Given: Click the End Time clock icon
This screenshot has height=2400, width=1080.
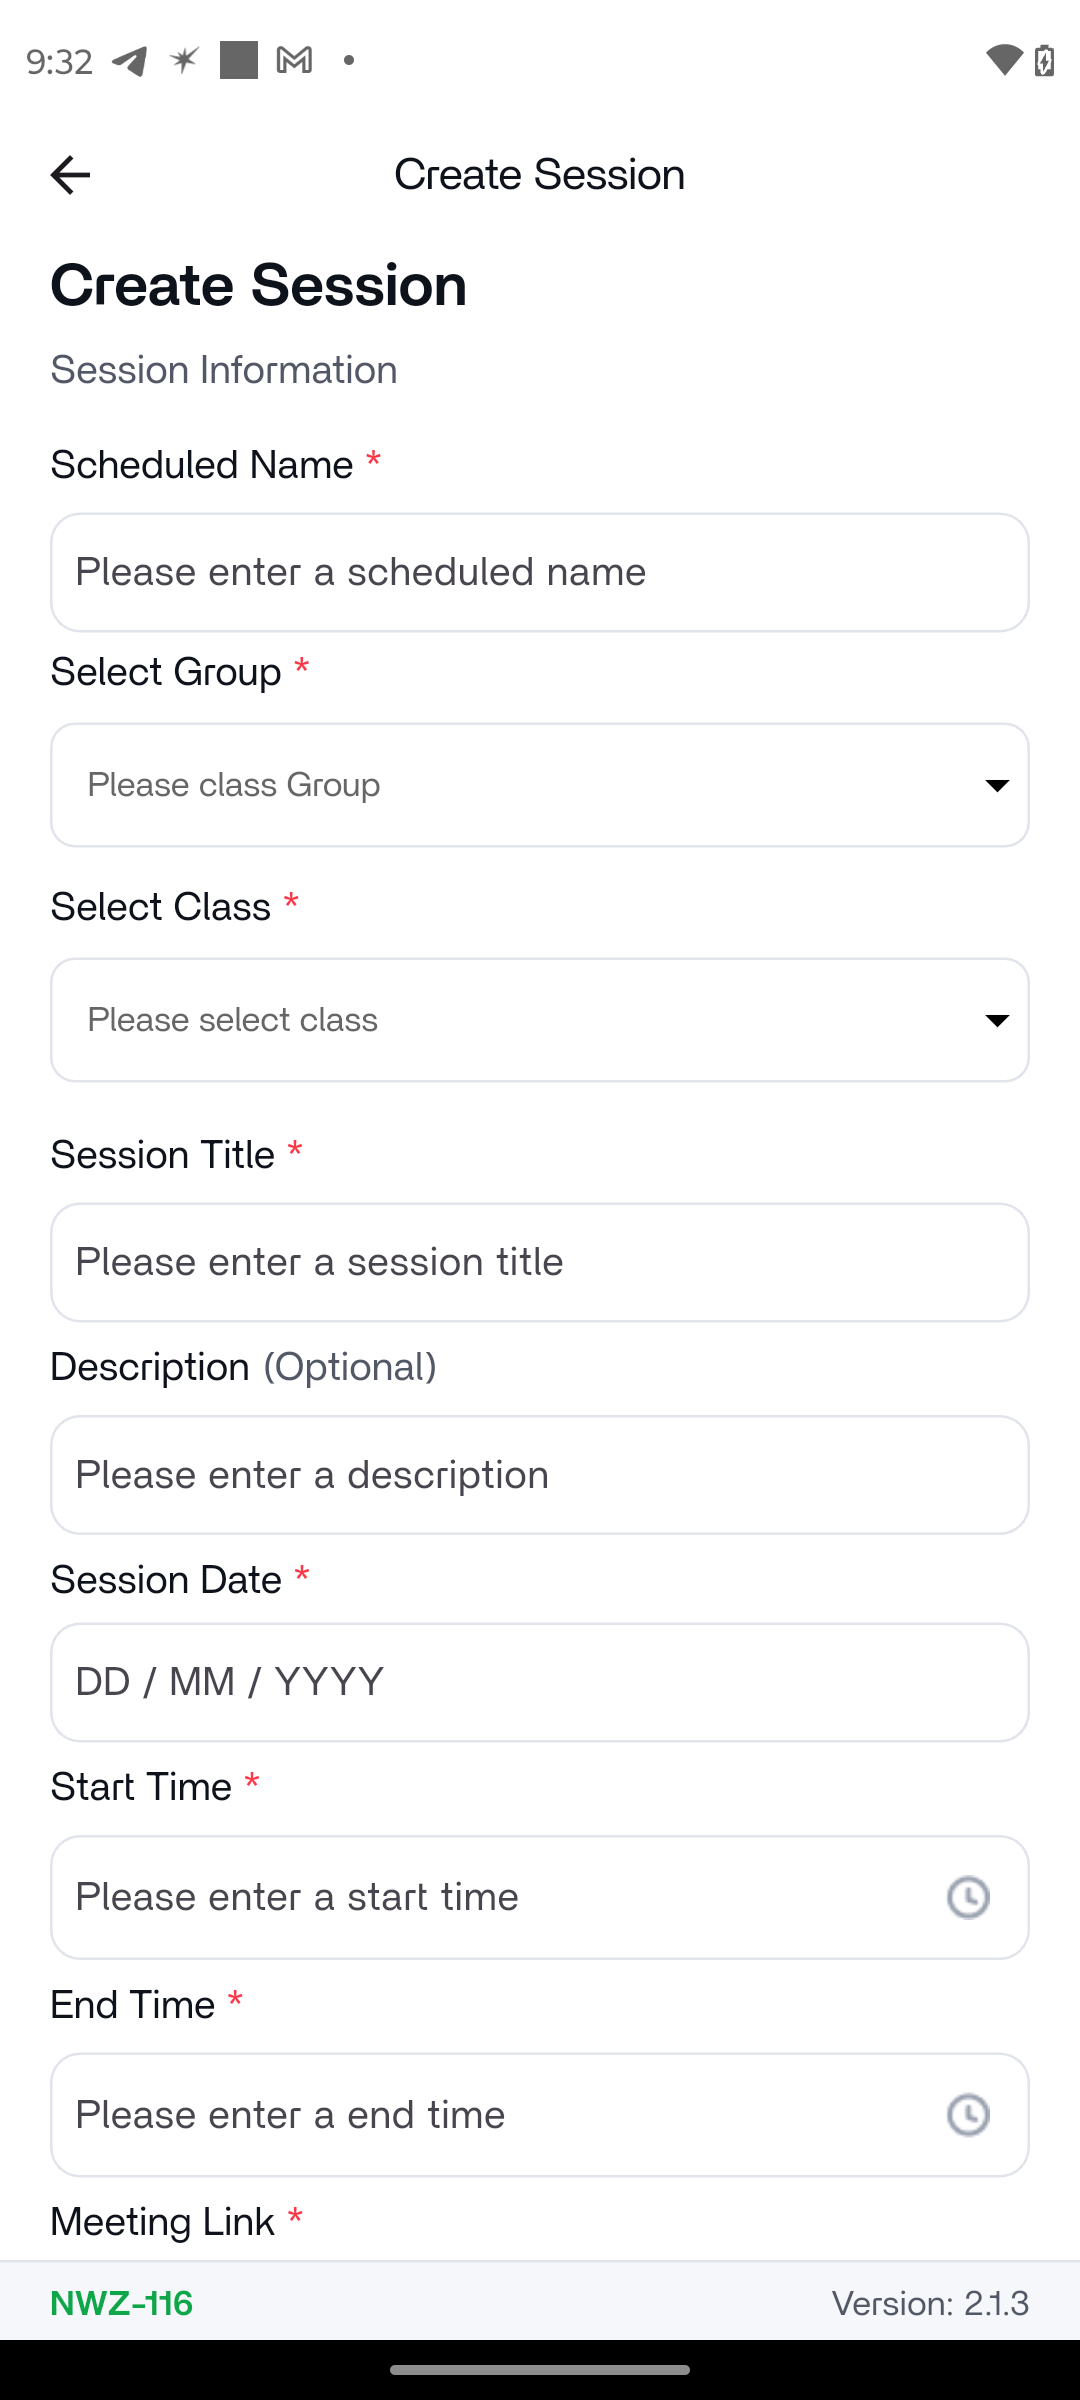Looking at the screenshot, I should (x=967, y=2115).
